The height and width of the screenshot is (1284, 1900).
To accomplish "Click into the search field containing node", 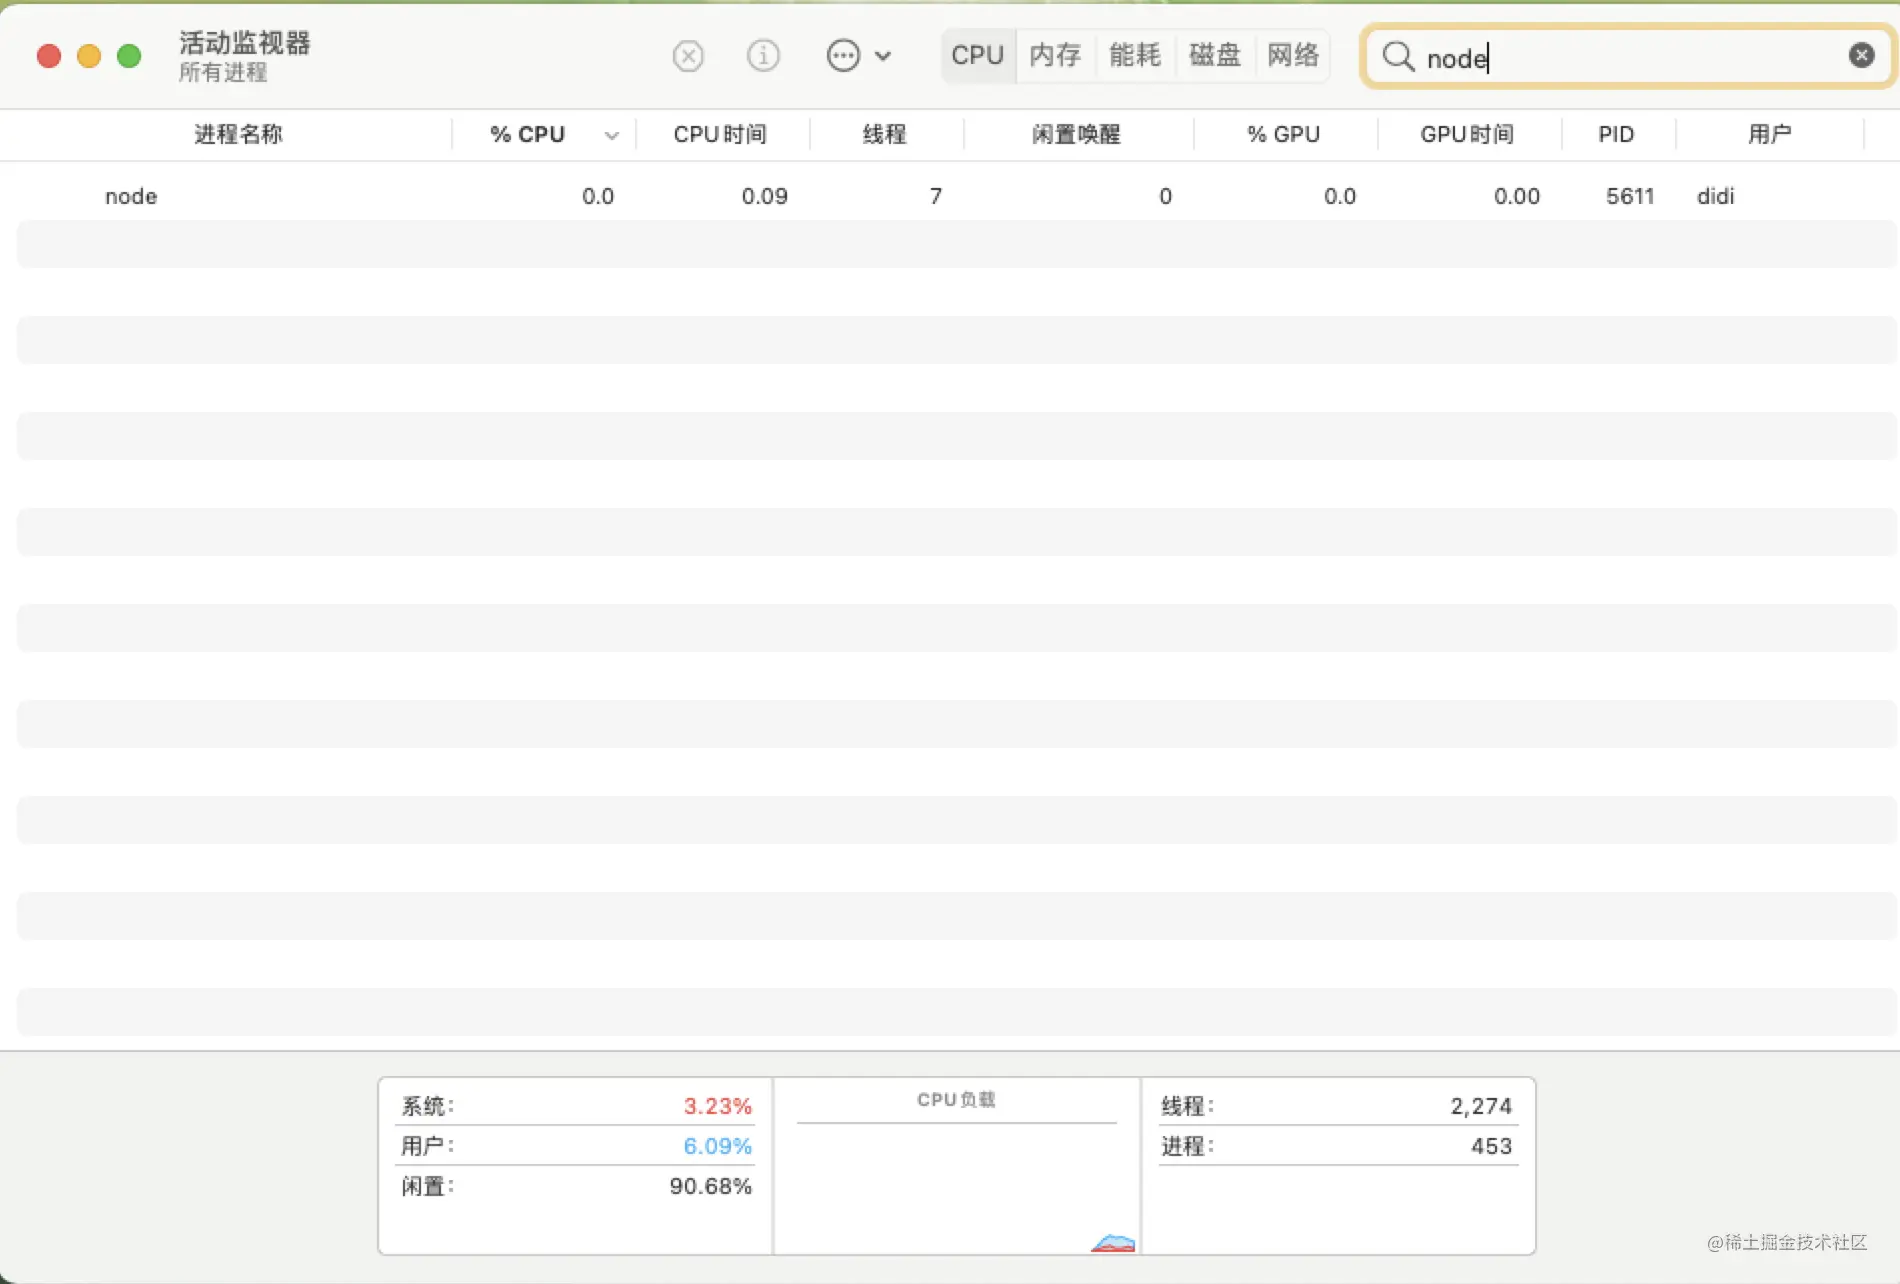I will click(1628, 57).
